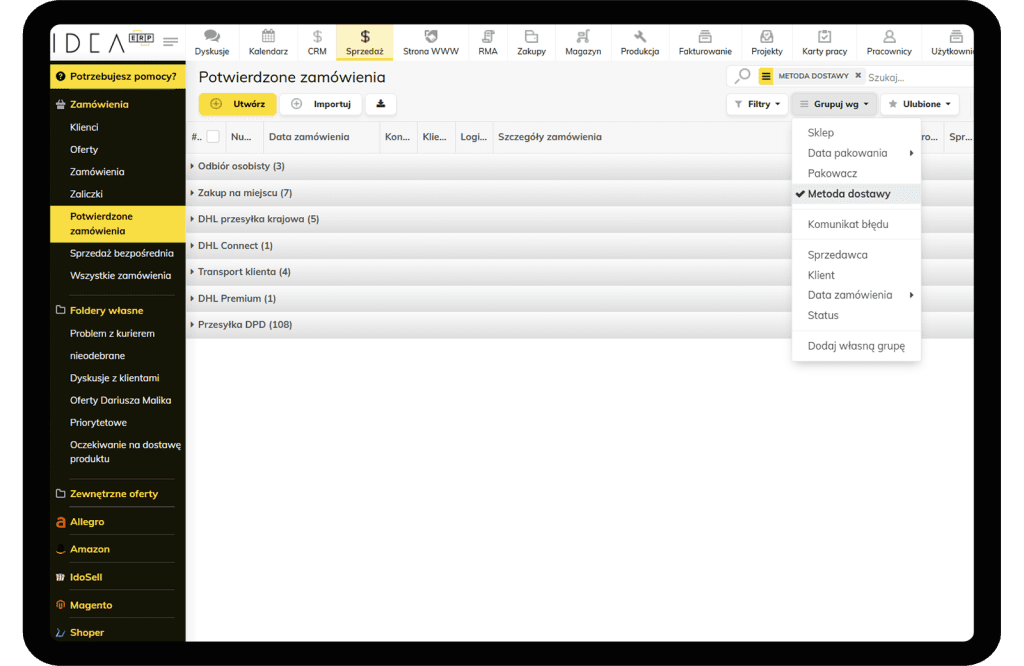Open the Fakturowanie module icon
The image size is (1024, 666).
(x=705, y=37)
